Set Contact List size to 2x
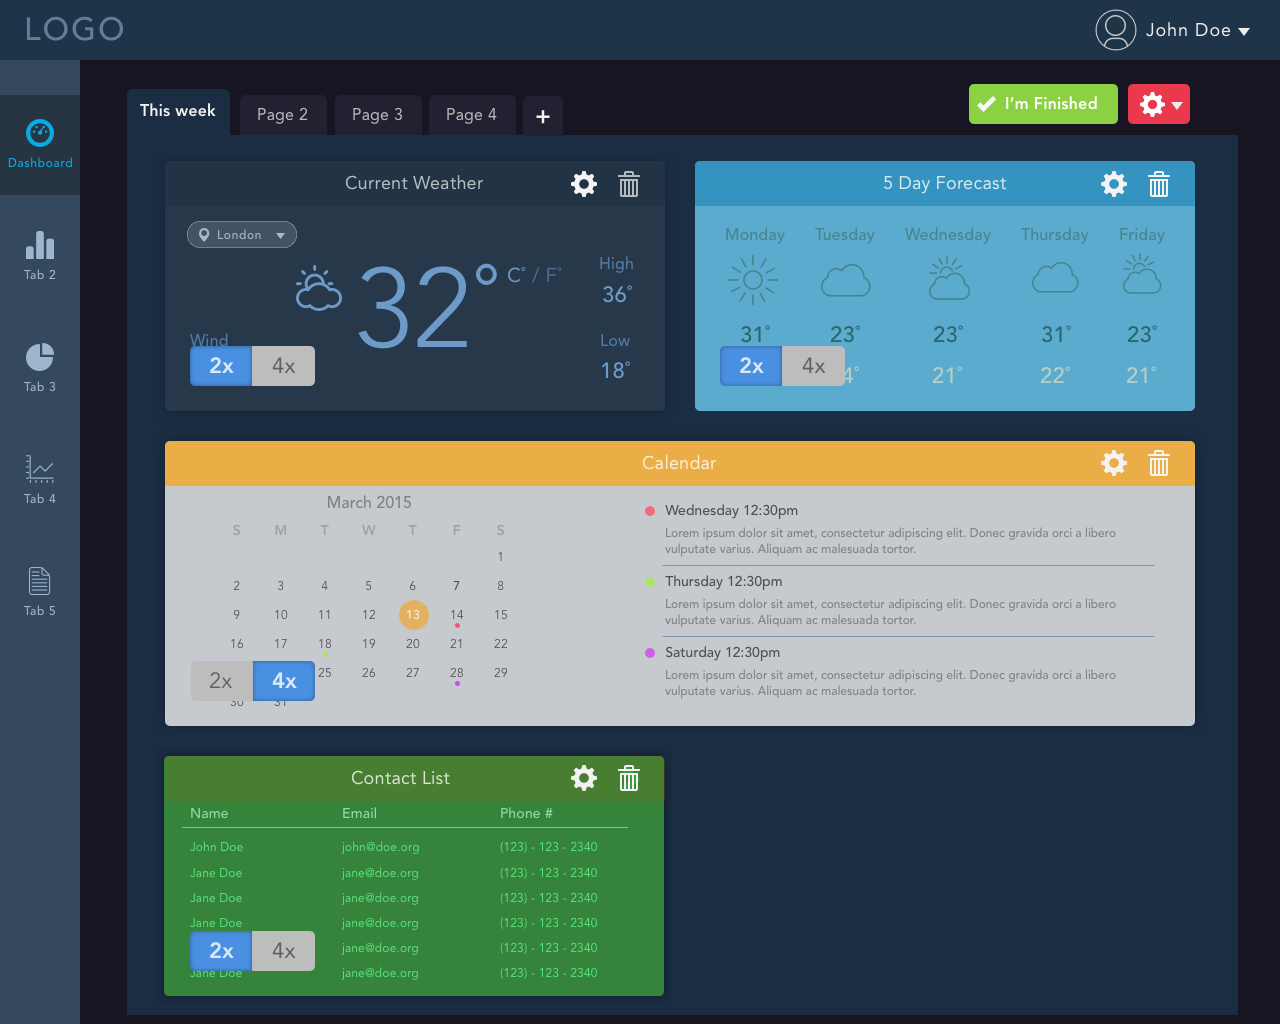The width and height of the screenshot is (1280, 1024). click(221, 951)
